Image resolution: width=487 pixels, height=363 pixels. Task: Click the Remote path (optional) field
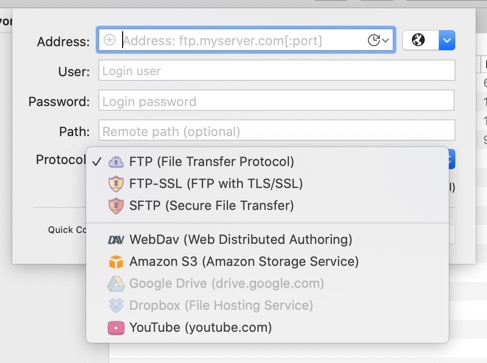[277, 130]
